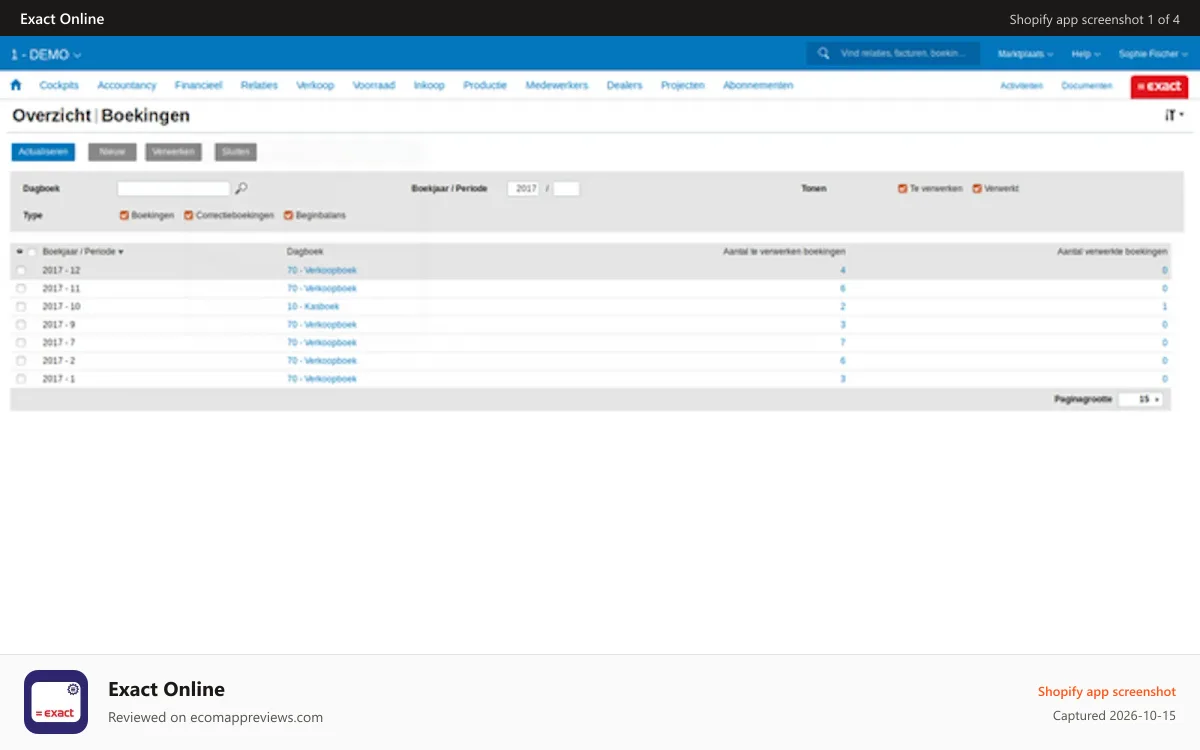Open the Accountancy menu
This screenshot has height=750, width=1200.
pyautogui.click(x=127, y=86)
